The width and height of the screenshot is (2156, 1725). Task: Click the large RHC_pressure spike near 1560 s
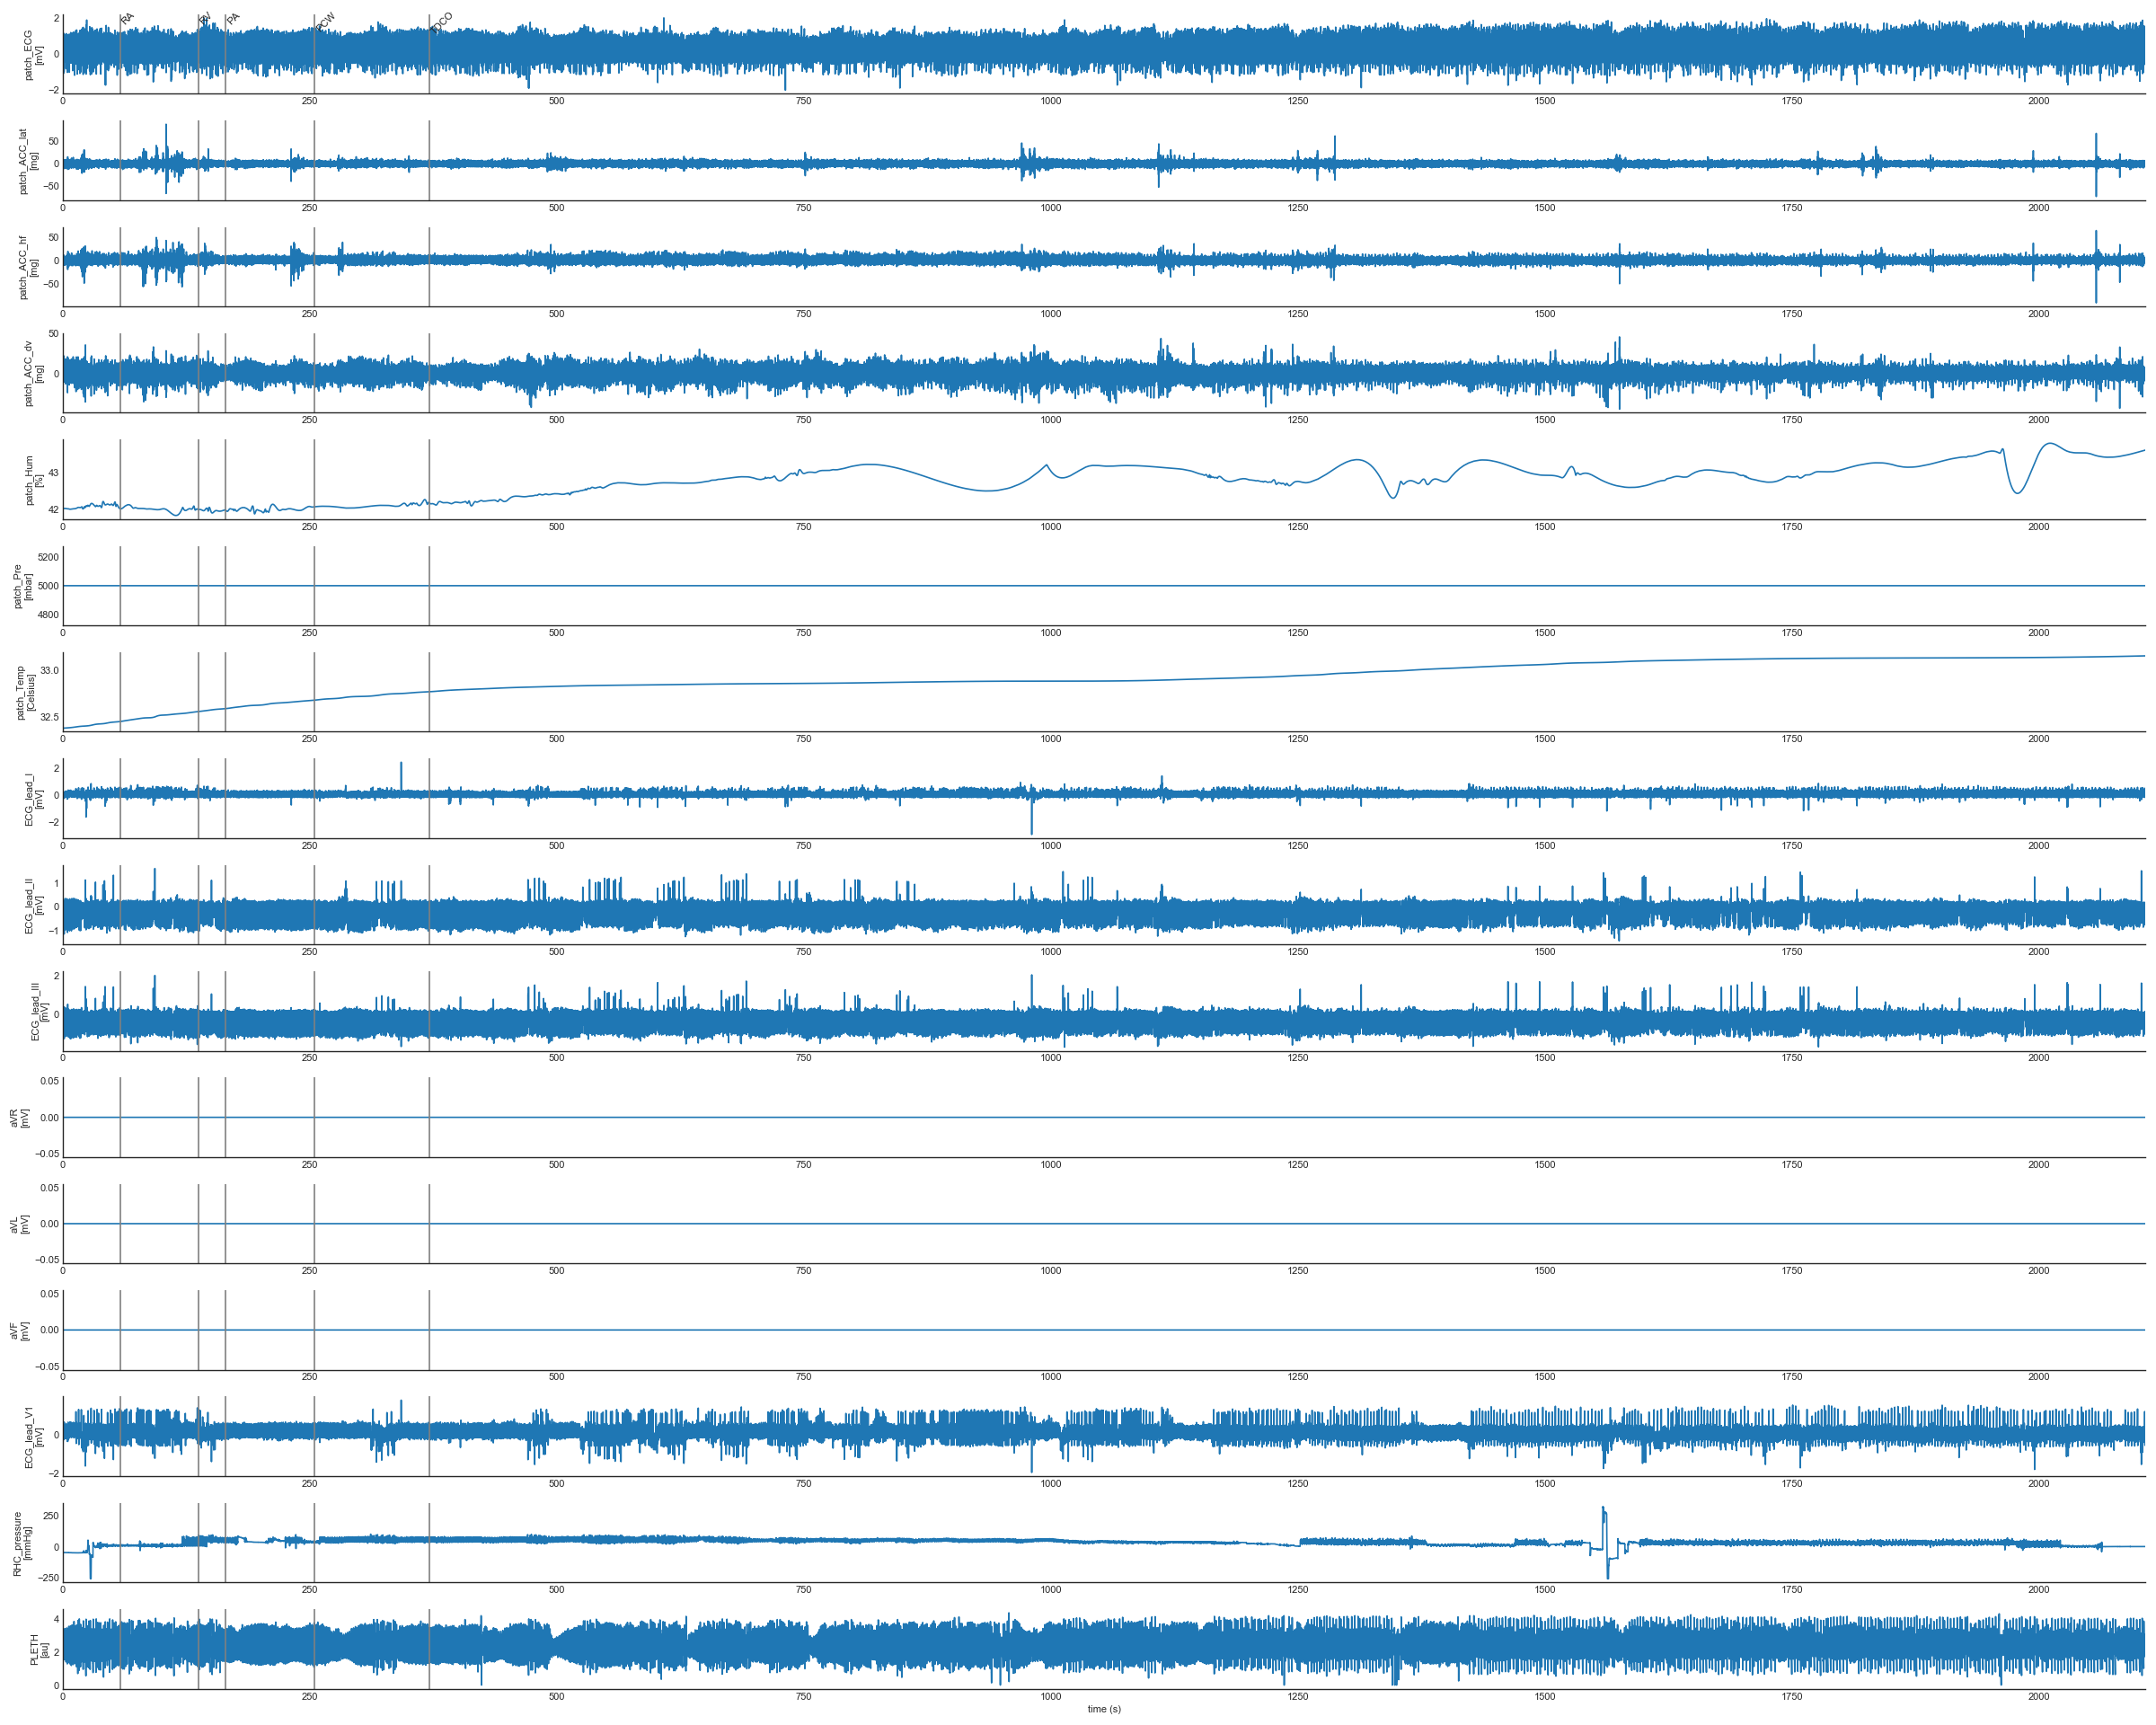point(1603,1516)
